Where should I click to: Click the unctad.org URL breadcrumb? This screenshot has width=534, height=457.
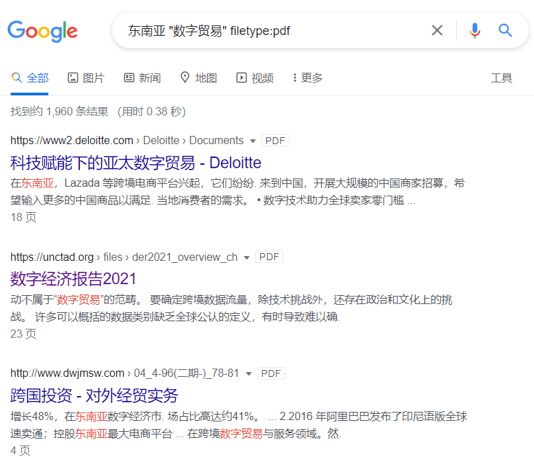(124, 257)
